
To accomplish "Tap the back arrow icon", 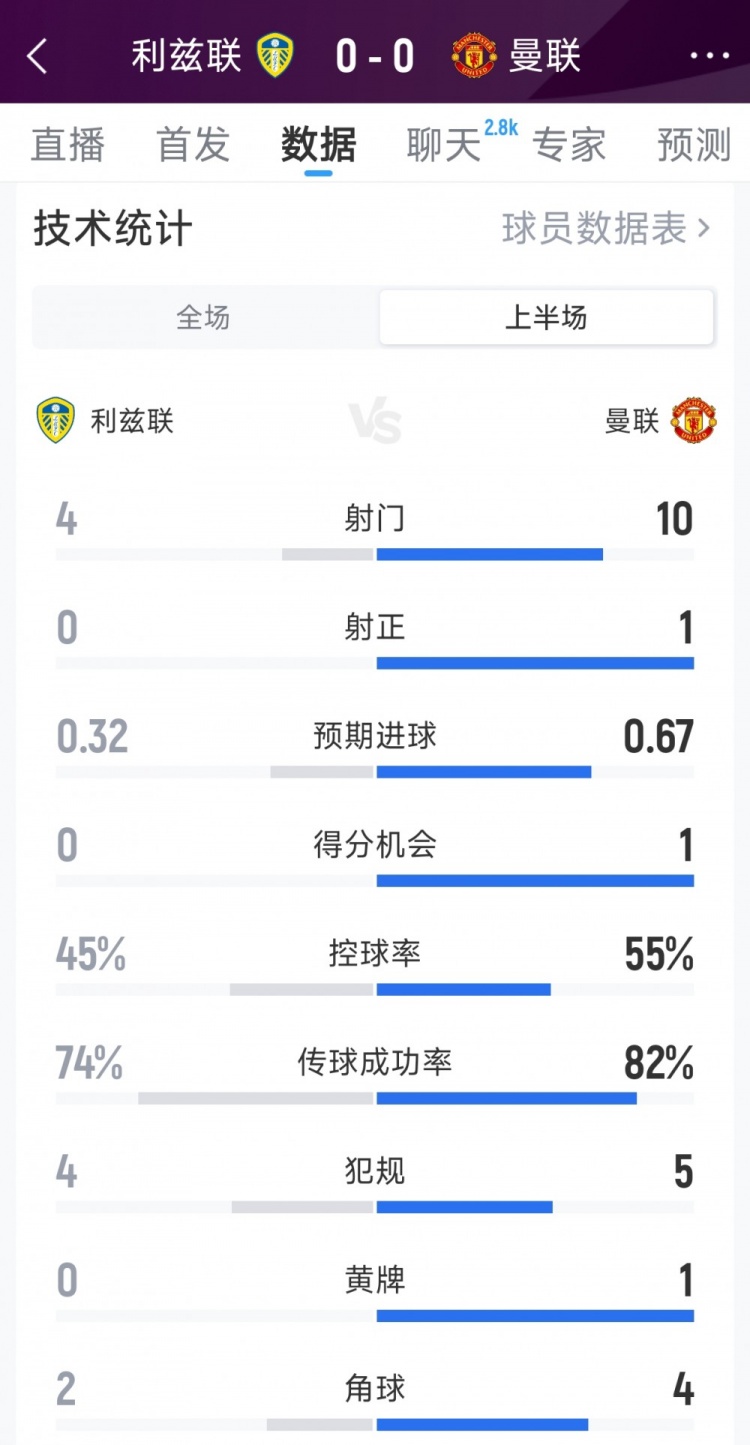I will coord(37,57).
